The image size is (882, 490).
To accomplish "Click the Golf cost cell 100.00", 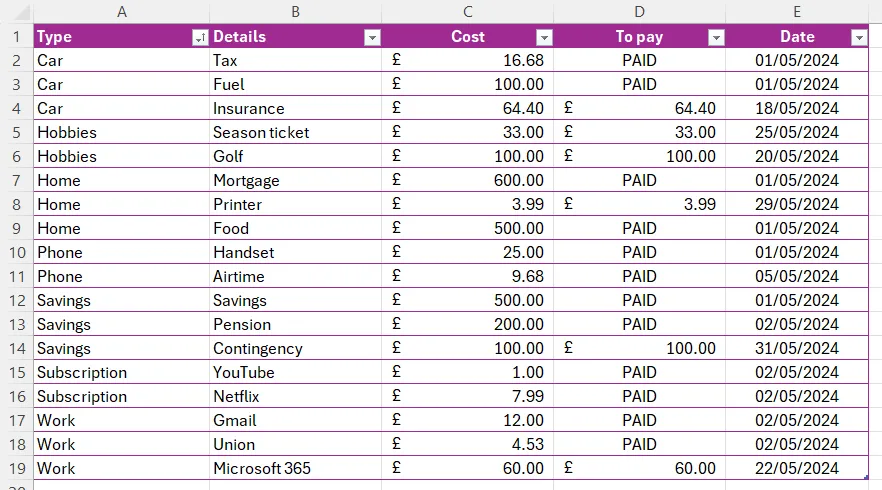I will pyautogui.click(x=467, y=156).
